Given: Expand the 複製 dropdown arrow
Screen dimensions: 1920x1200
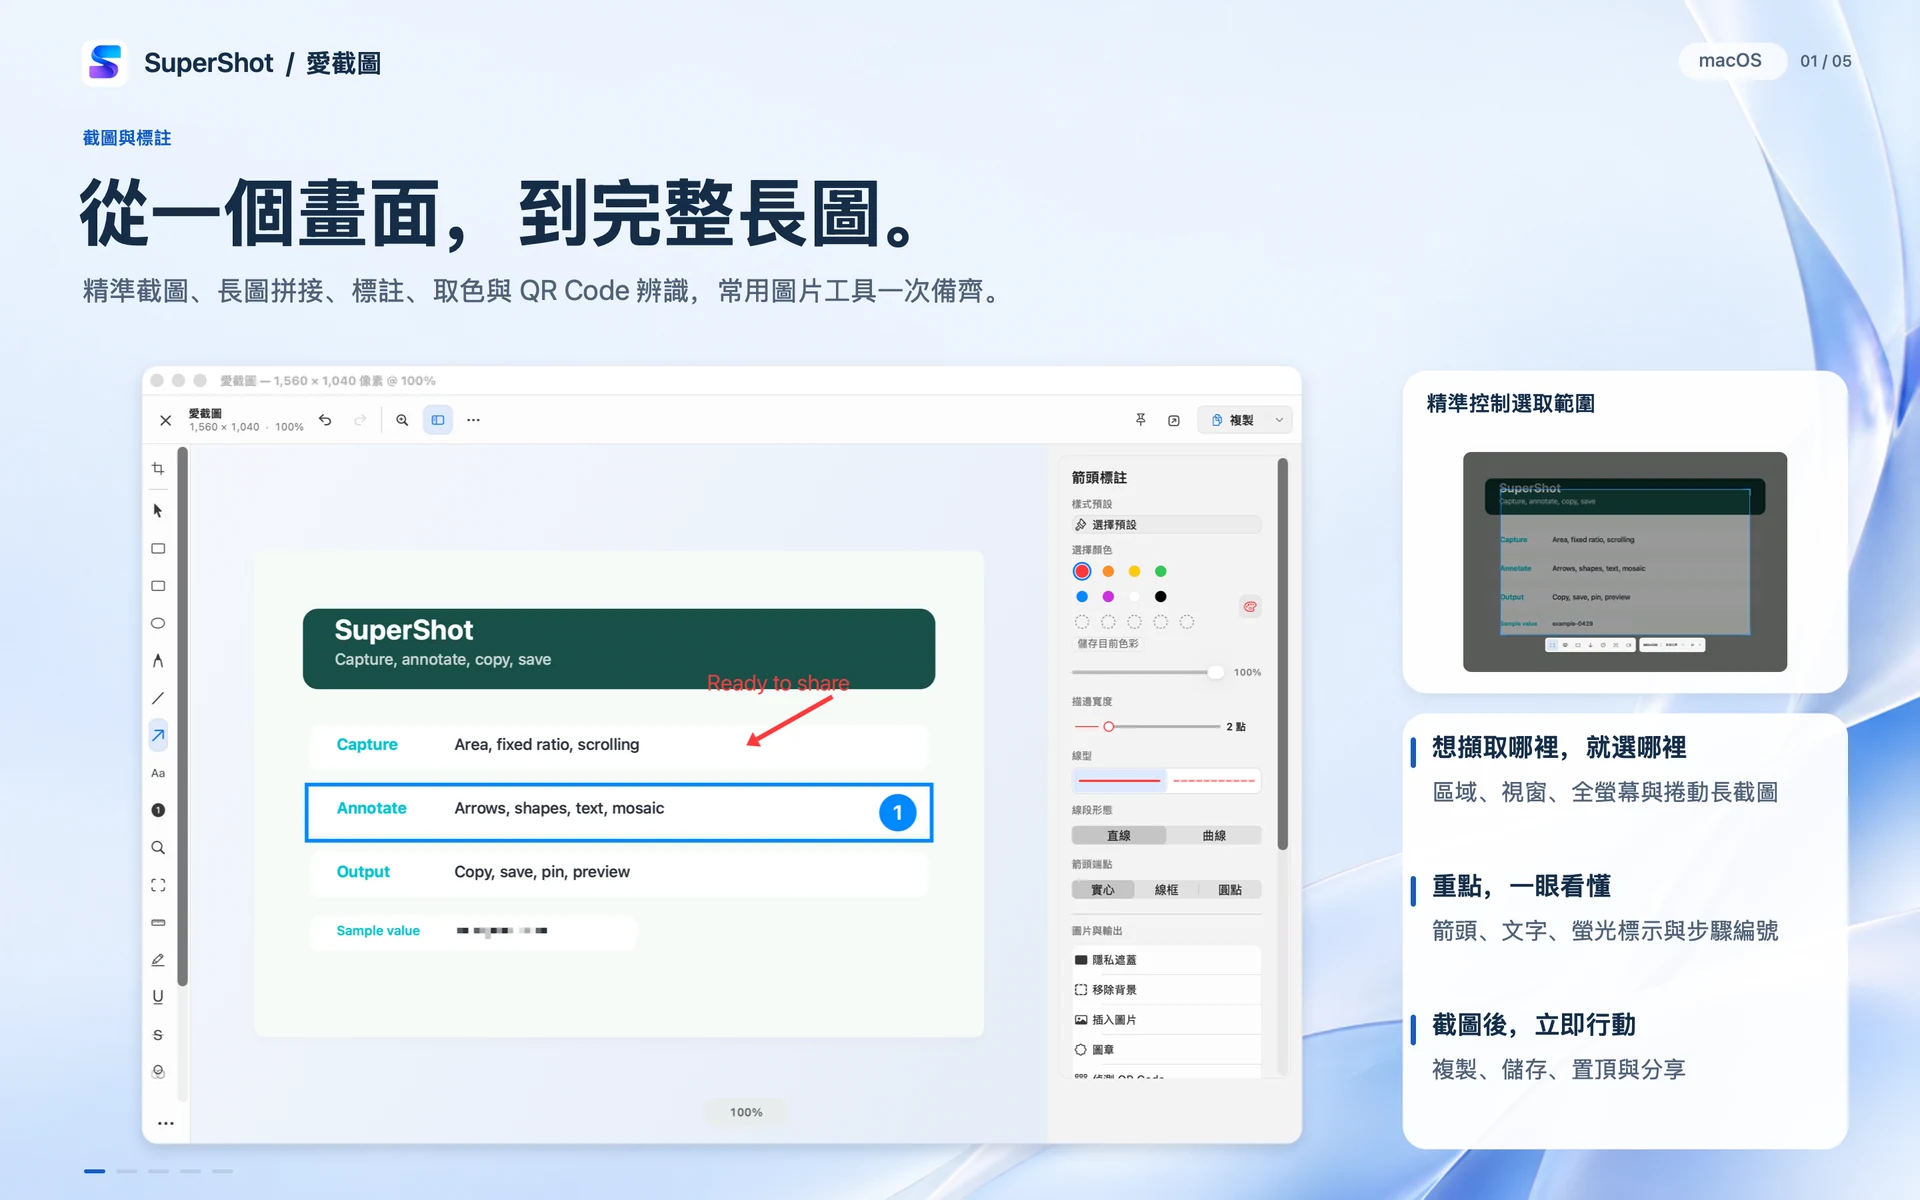Looking at the screenshot, I should [x=1279, y=420].
